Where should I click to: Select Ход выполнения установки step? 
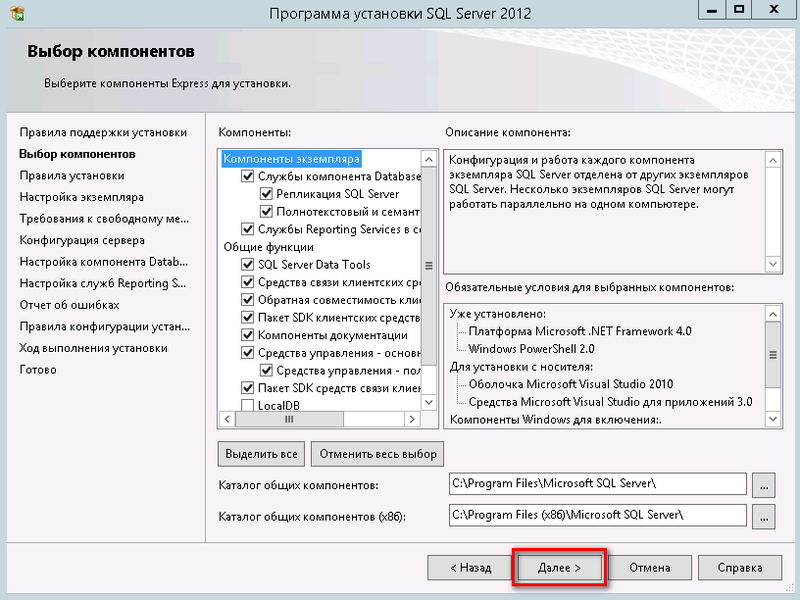click(x=93, y=348)
